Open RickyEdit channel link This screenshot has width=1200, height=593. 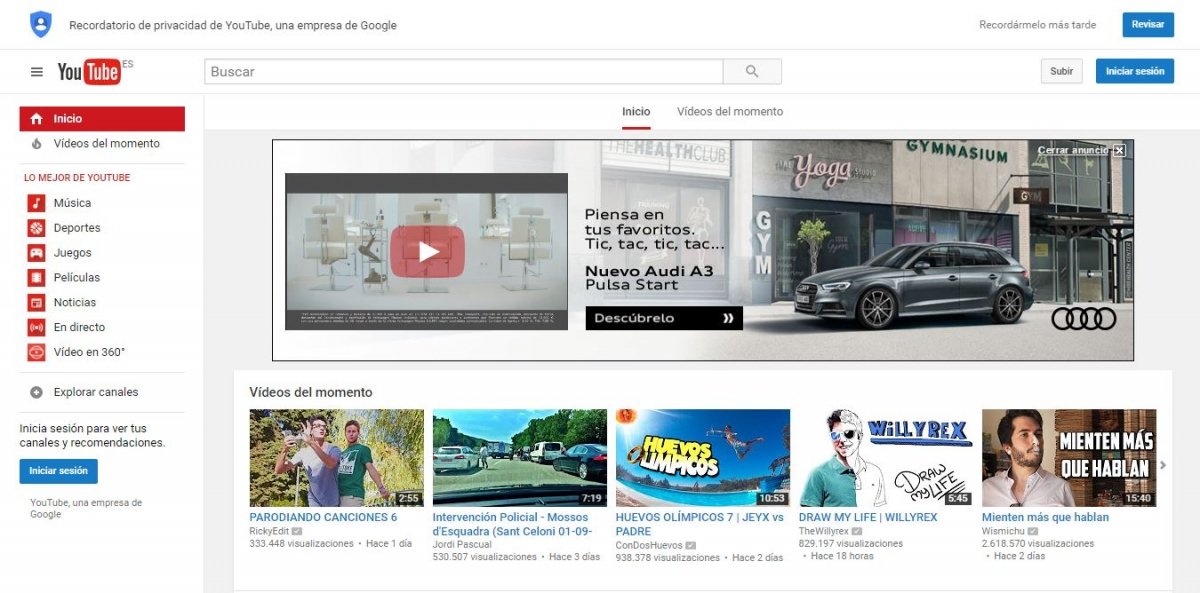pyautogui.click(x=269, y=531)
